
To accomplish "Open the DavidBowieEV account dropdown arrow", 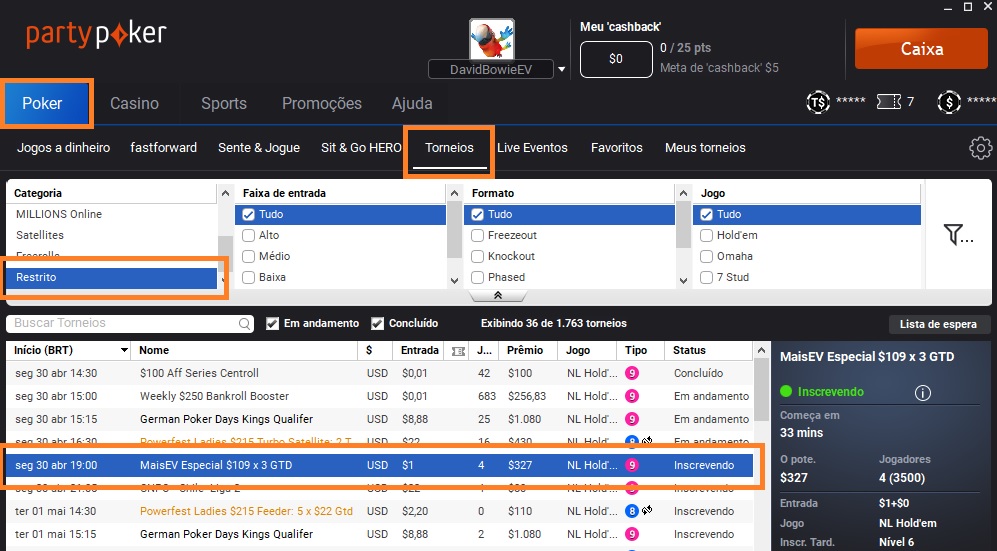I will (561, 69).
